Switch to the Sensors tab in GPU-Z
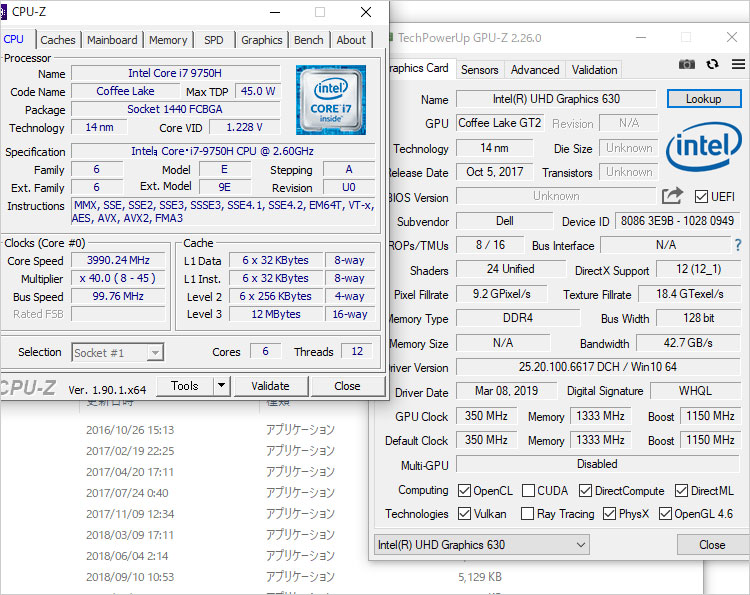Viewport: 750px width, 595px height. [479, 70]
